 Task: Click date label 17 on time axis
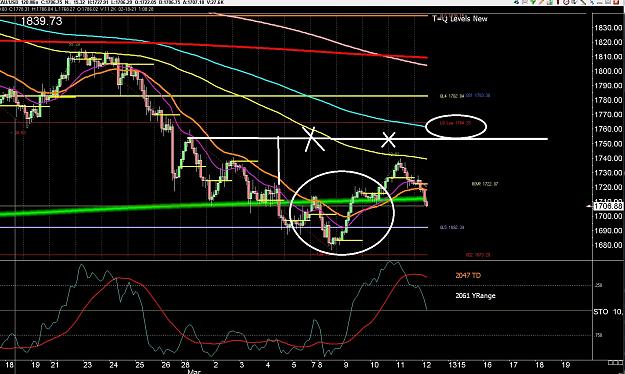click(513, 365)
